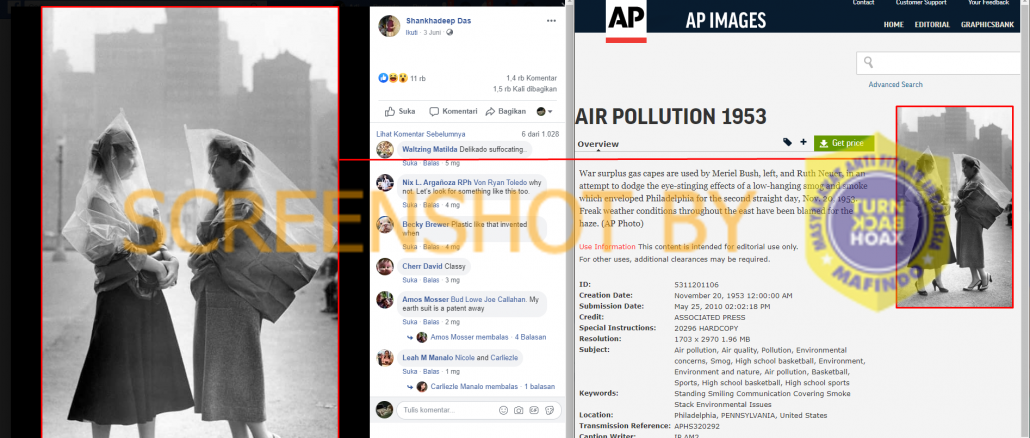This screenshot has width=1030, height=438.
Task: Click the tag icon beside Get price
Action: pyautogui.click(x=788, y=142)
